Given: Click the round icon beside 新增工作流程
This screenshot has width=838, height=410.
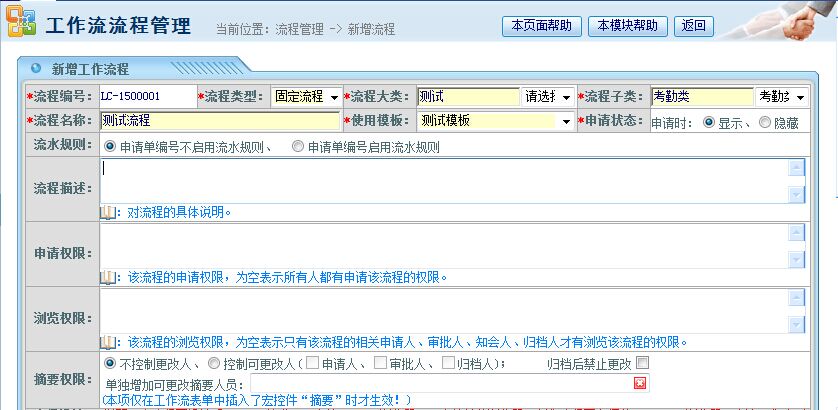Looking at the screenshot, I should coord(36,69).
